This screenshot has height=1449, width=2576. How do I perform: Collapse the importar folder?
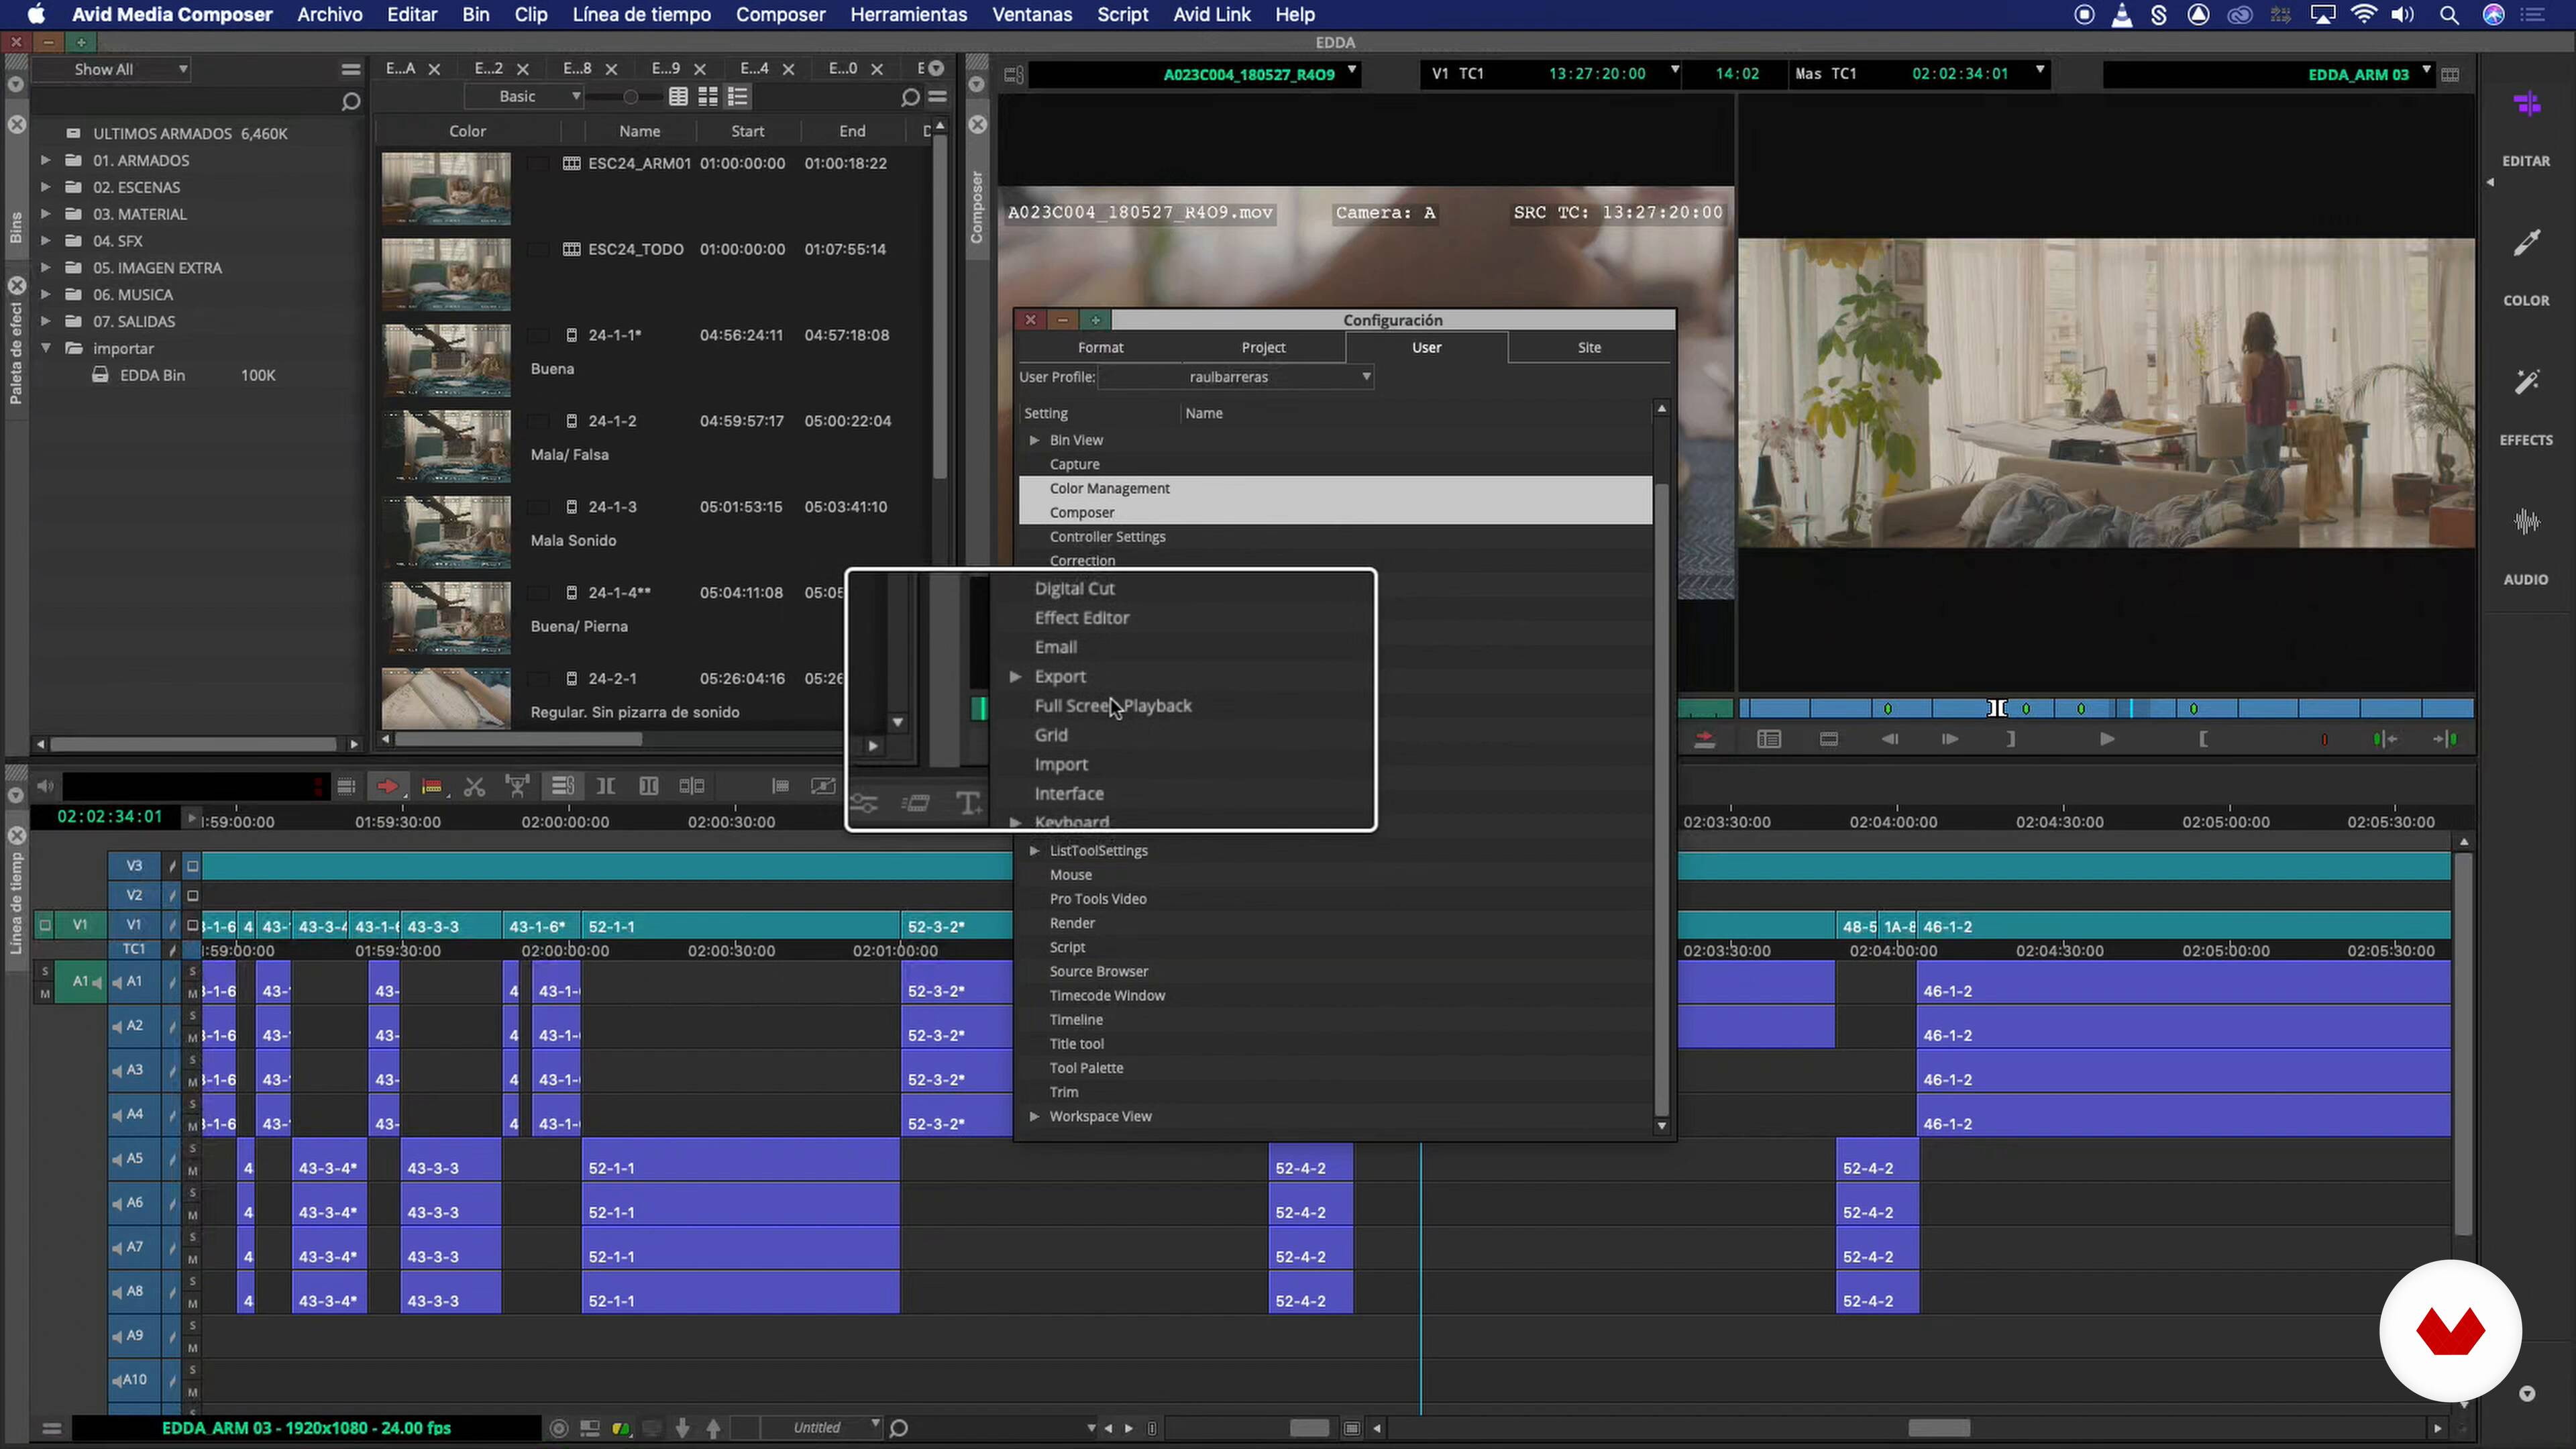coord(45,348)
